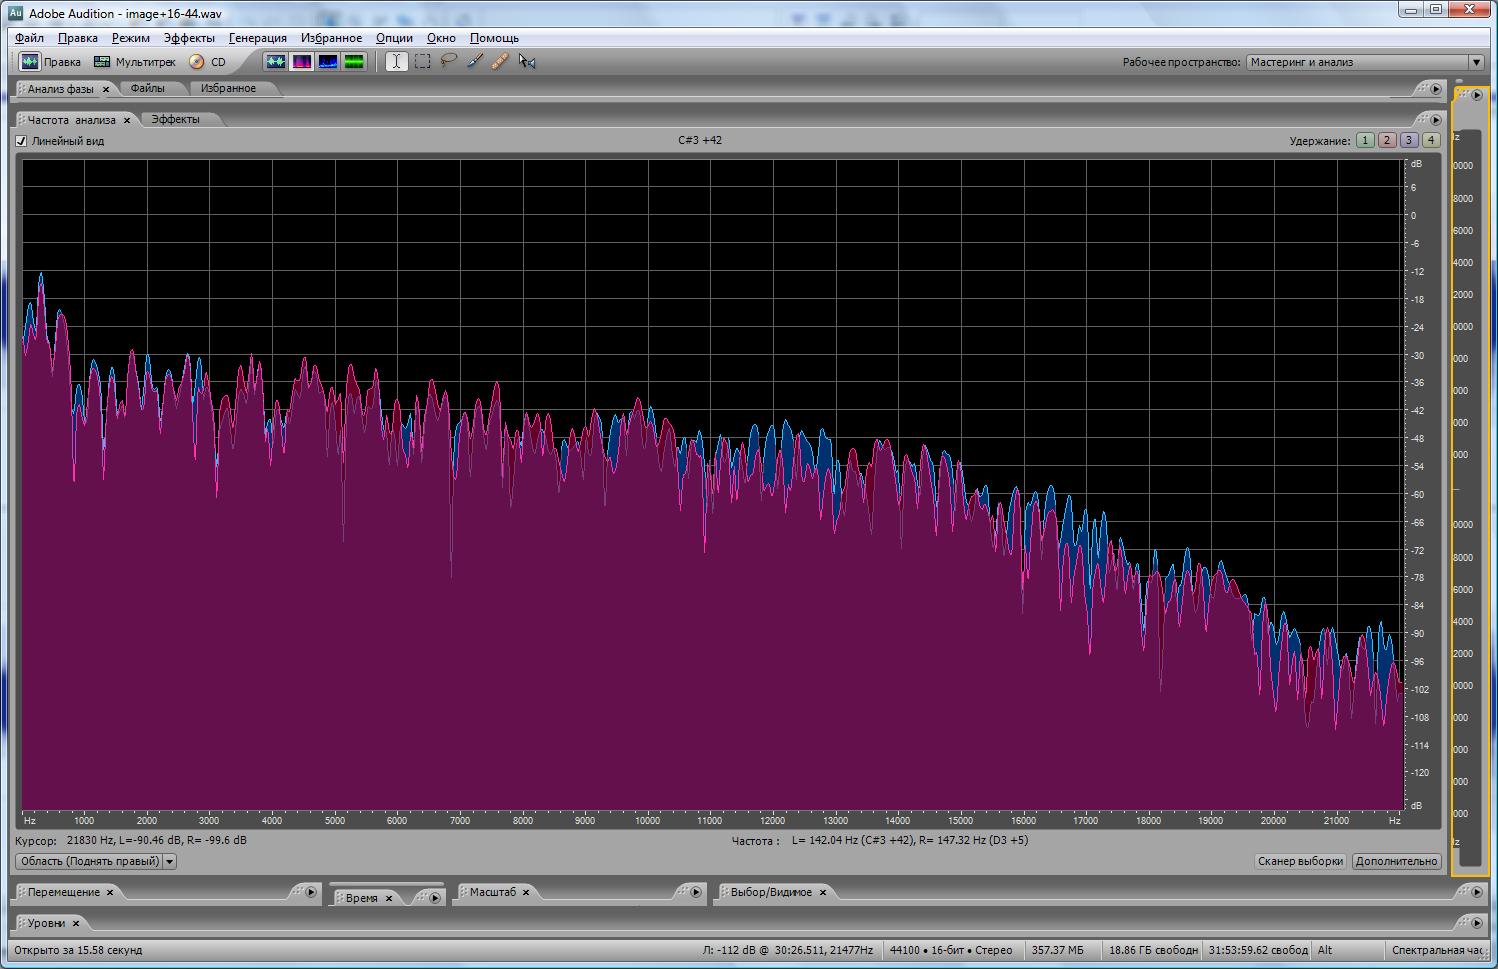Image resolution: width=1498 pixels, height=969 pixels.
Task: Select the spectral pan display icon
Action: coord(328,62)
